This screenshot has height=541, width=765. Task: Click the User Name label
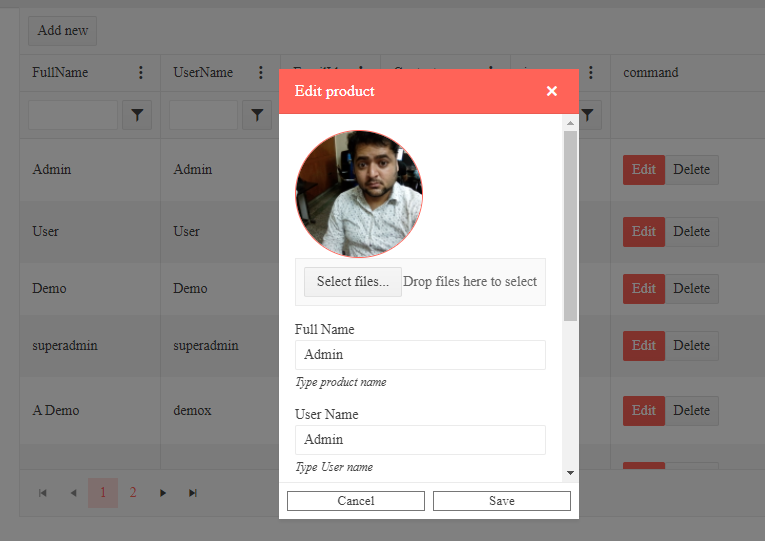point(326,415)
